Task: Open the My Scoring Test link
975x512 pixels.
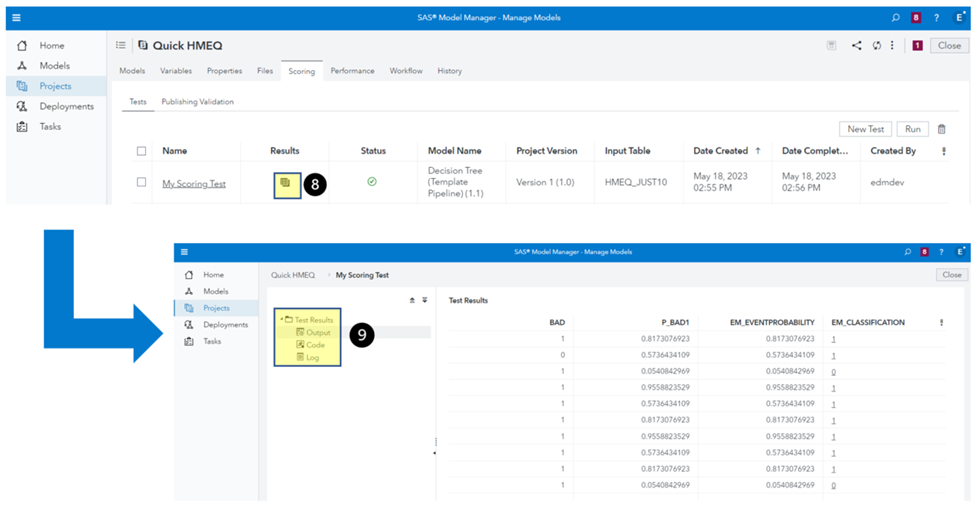Action: (x=193, y=184)
